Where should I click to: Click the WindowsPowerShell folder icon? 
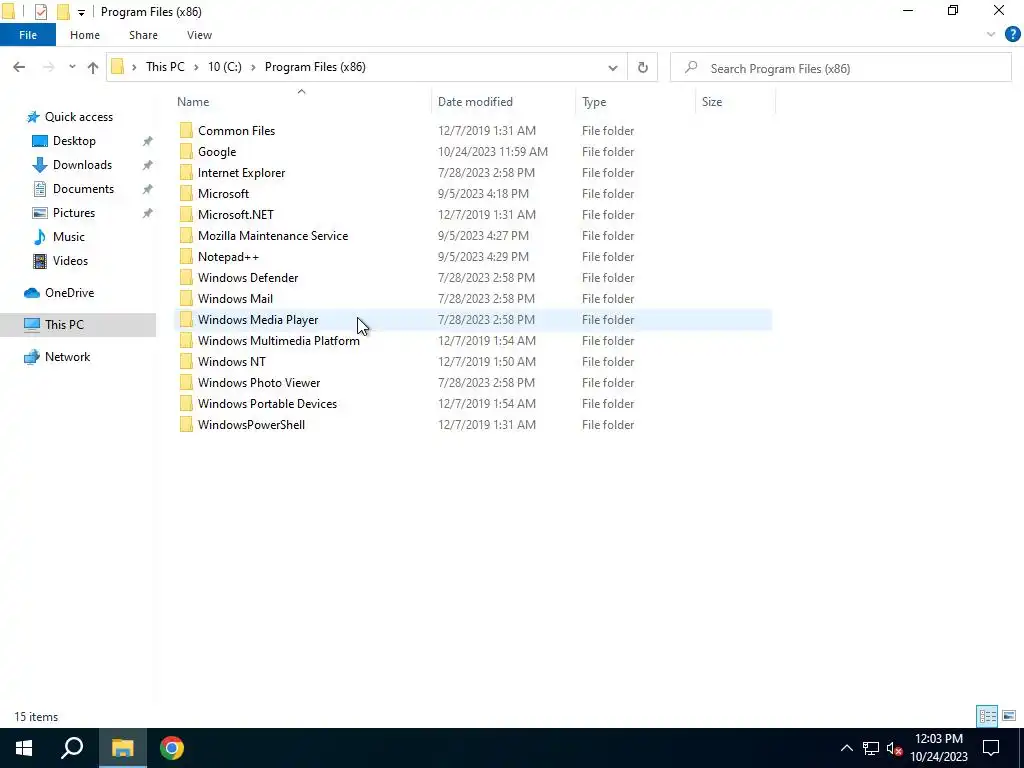(186, 424)
